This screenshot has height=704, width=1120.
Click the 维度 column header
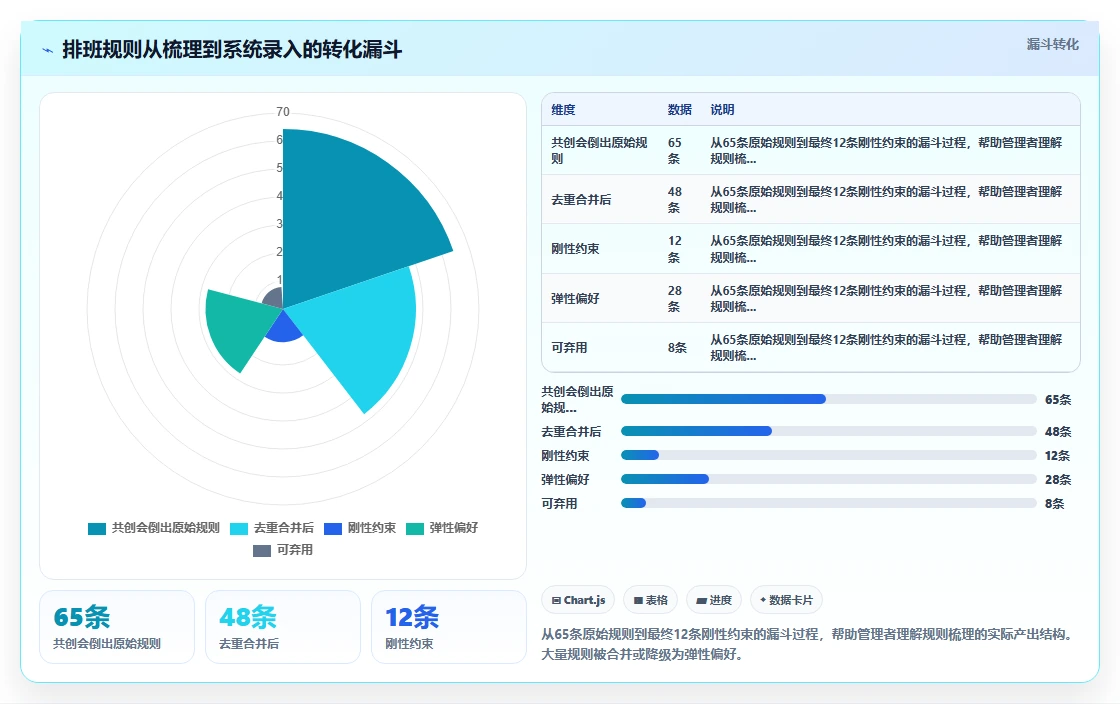(x=563, y=110)
